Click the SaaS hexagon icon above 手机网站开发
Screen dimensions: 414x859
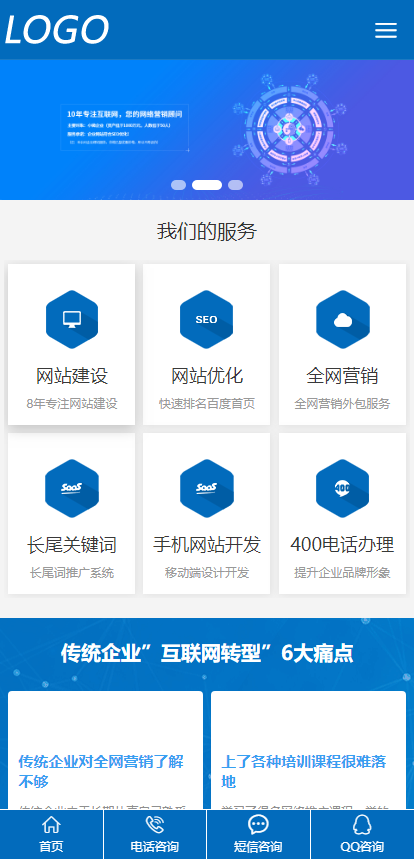click(x=206, y=488)
